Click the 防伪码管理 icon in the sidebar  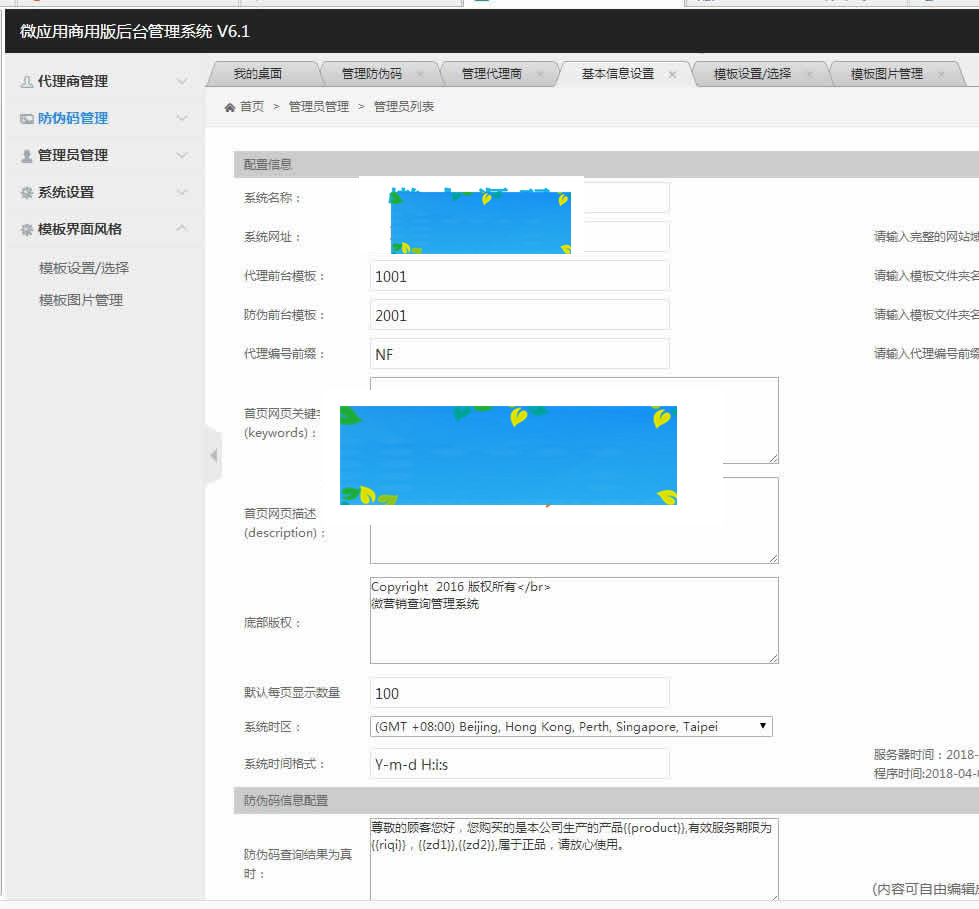pos(27,118)
